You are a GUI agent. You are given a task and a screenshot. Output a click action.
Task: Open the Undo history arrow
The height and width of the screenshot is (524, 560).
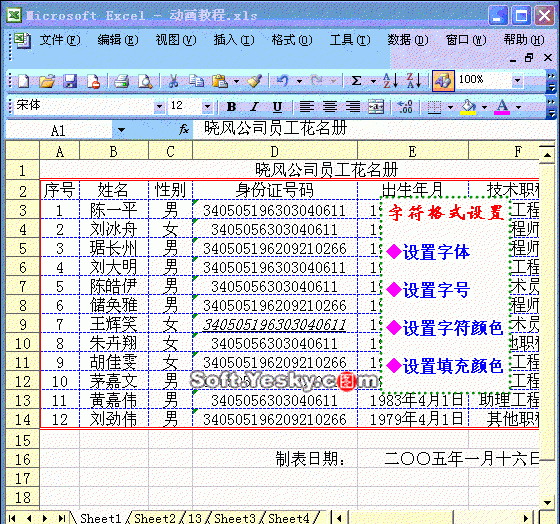(x=299, y=81)
